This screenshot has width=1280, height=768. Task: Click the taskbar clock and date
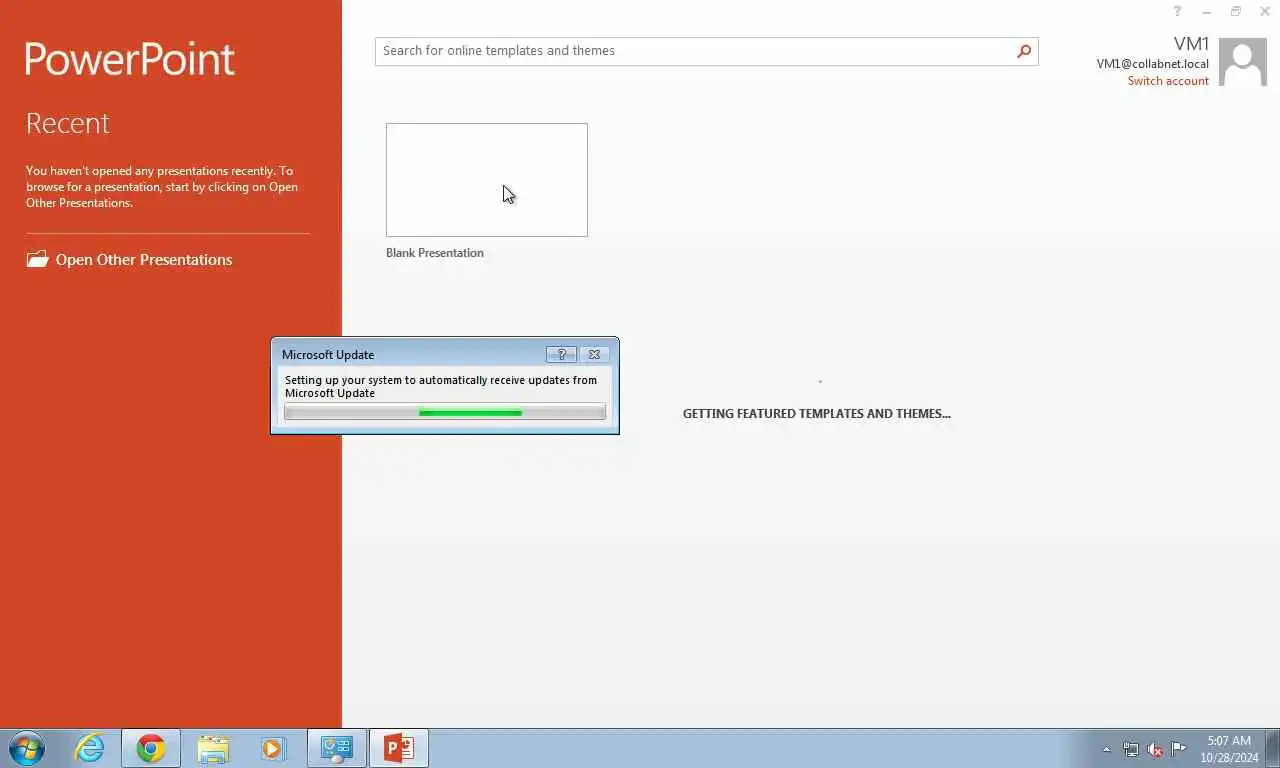tap(1228, 749)
